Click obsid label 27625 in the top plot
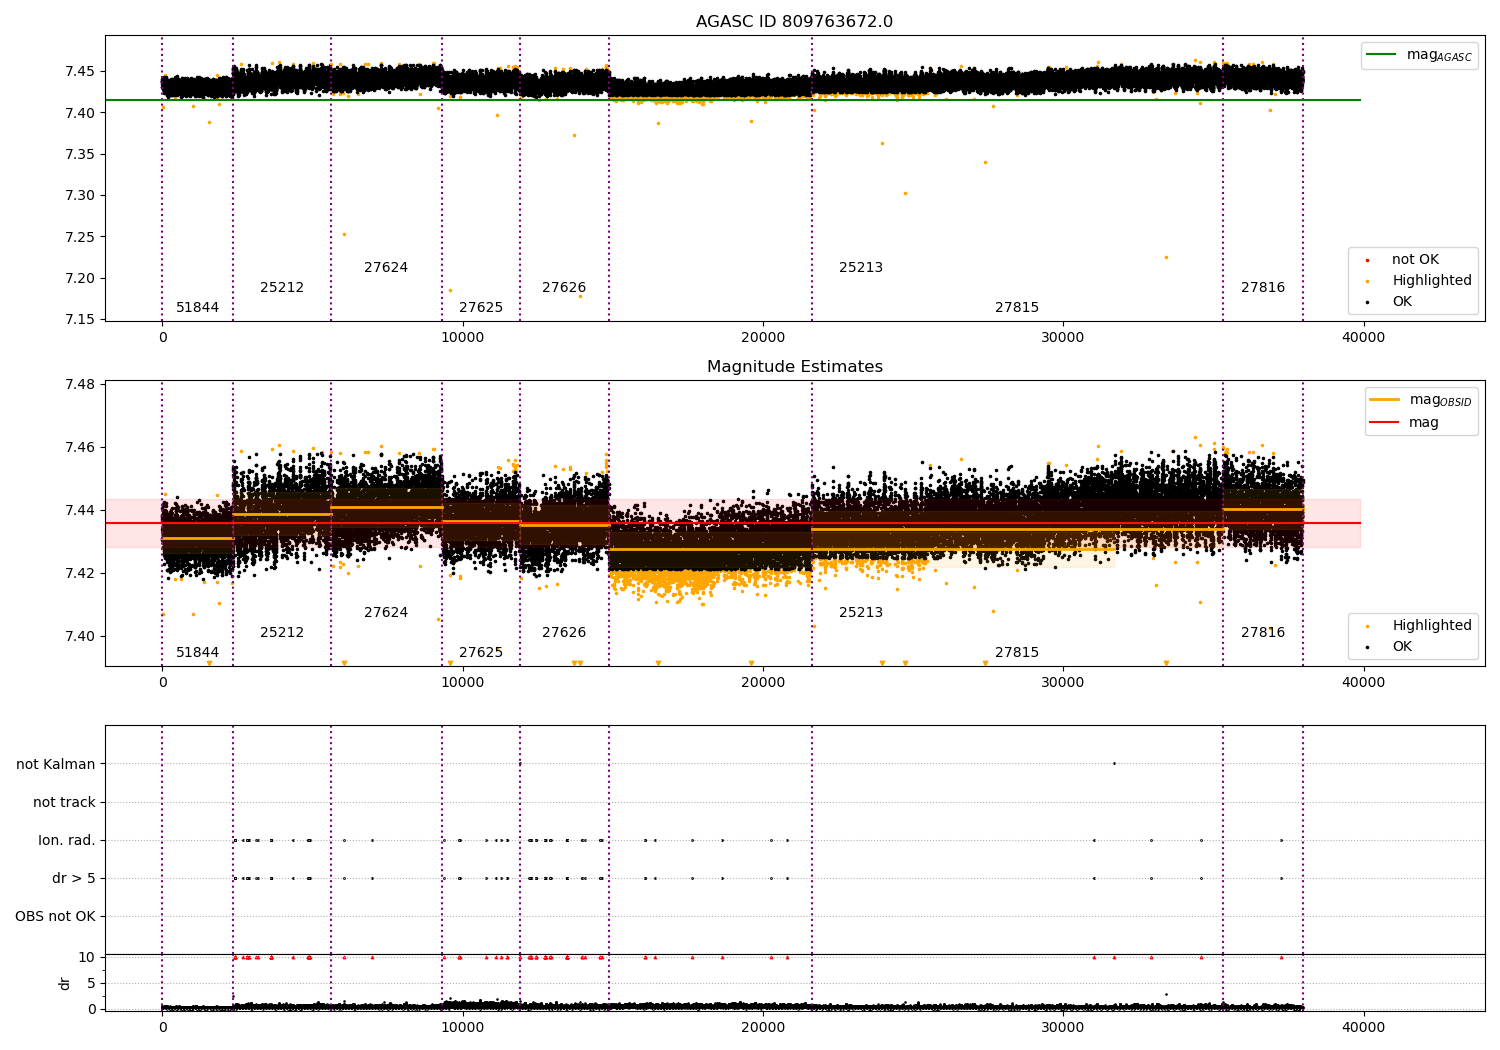This screenshot has height=1050, width=1500. point(481,308)
